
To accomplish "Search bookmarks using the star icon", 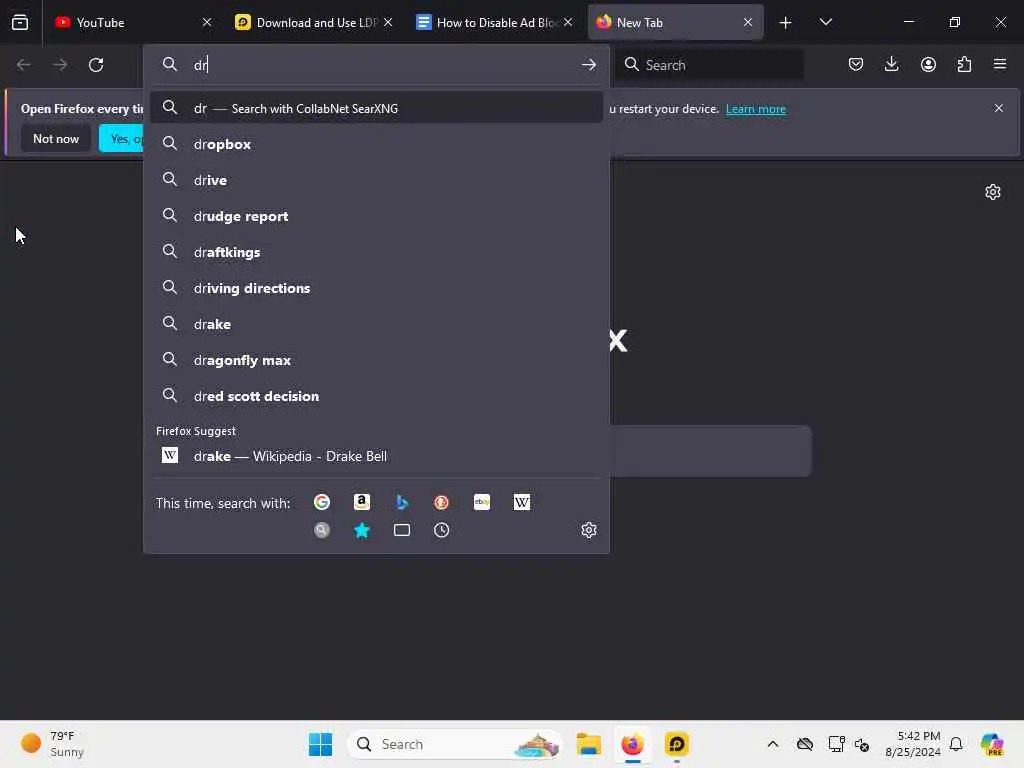I will [362, 530].
